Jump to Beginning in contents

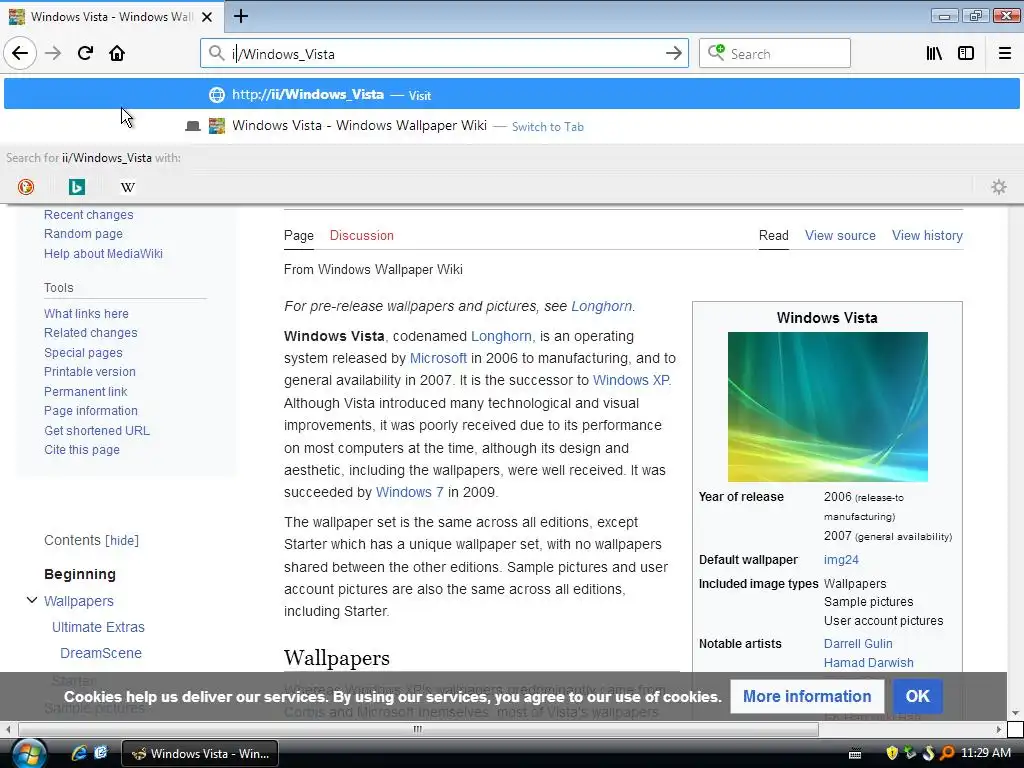coord(80,574)
